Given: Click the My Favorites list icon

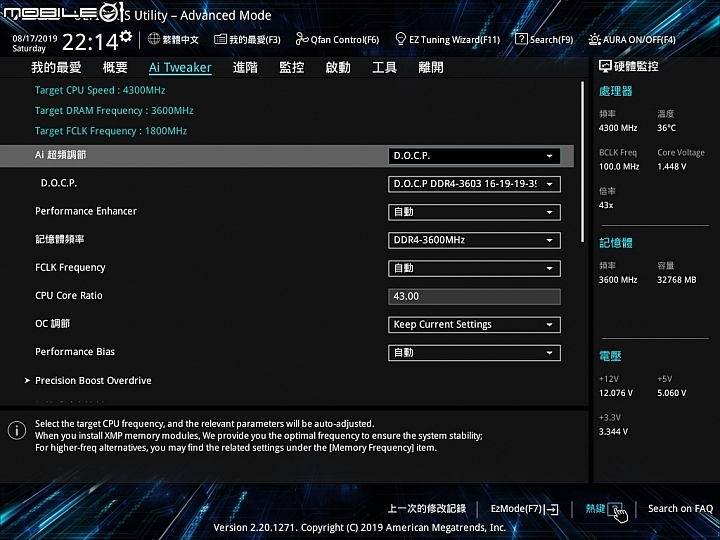Looking at the screenshot, I should tap(220, 39).
